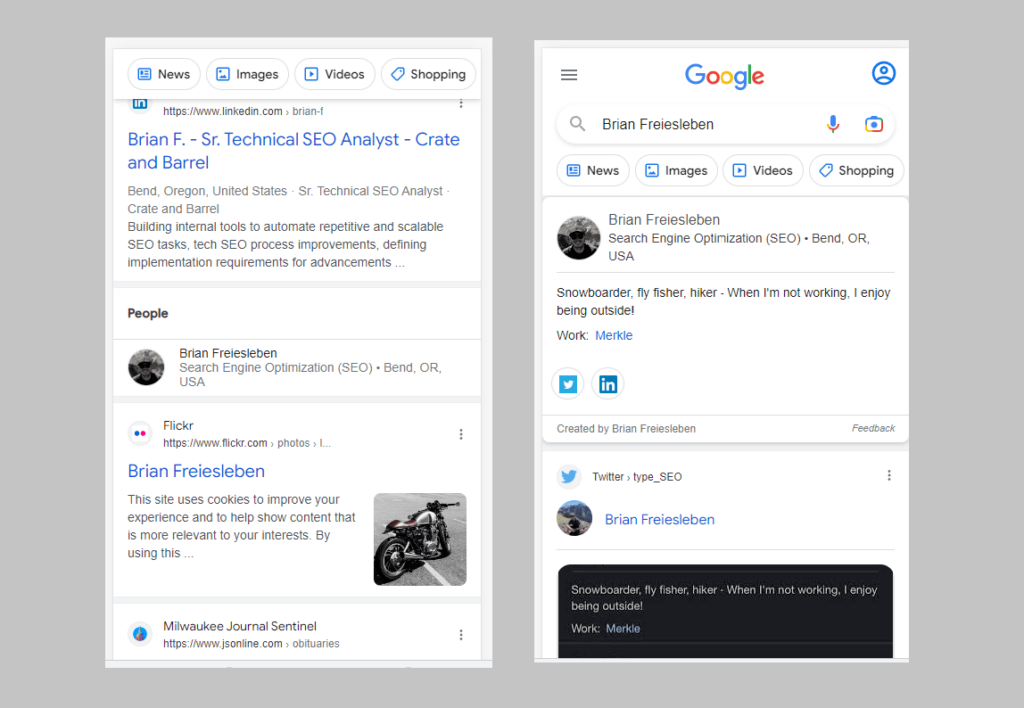Click the LinkedIn favicon above the linkedin.com result

click(x=140, y=103)
